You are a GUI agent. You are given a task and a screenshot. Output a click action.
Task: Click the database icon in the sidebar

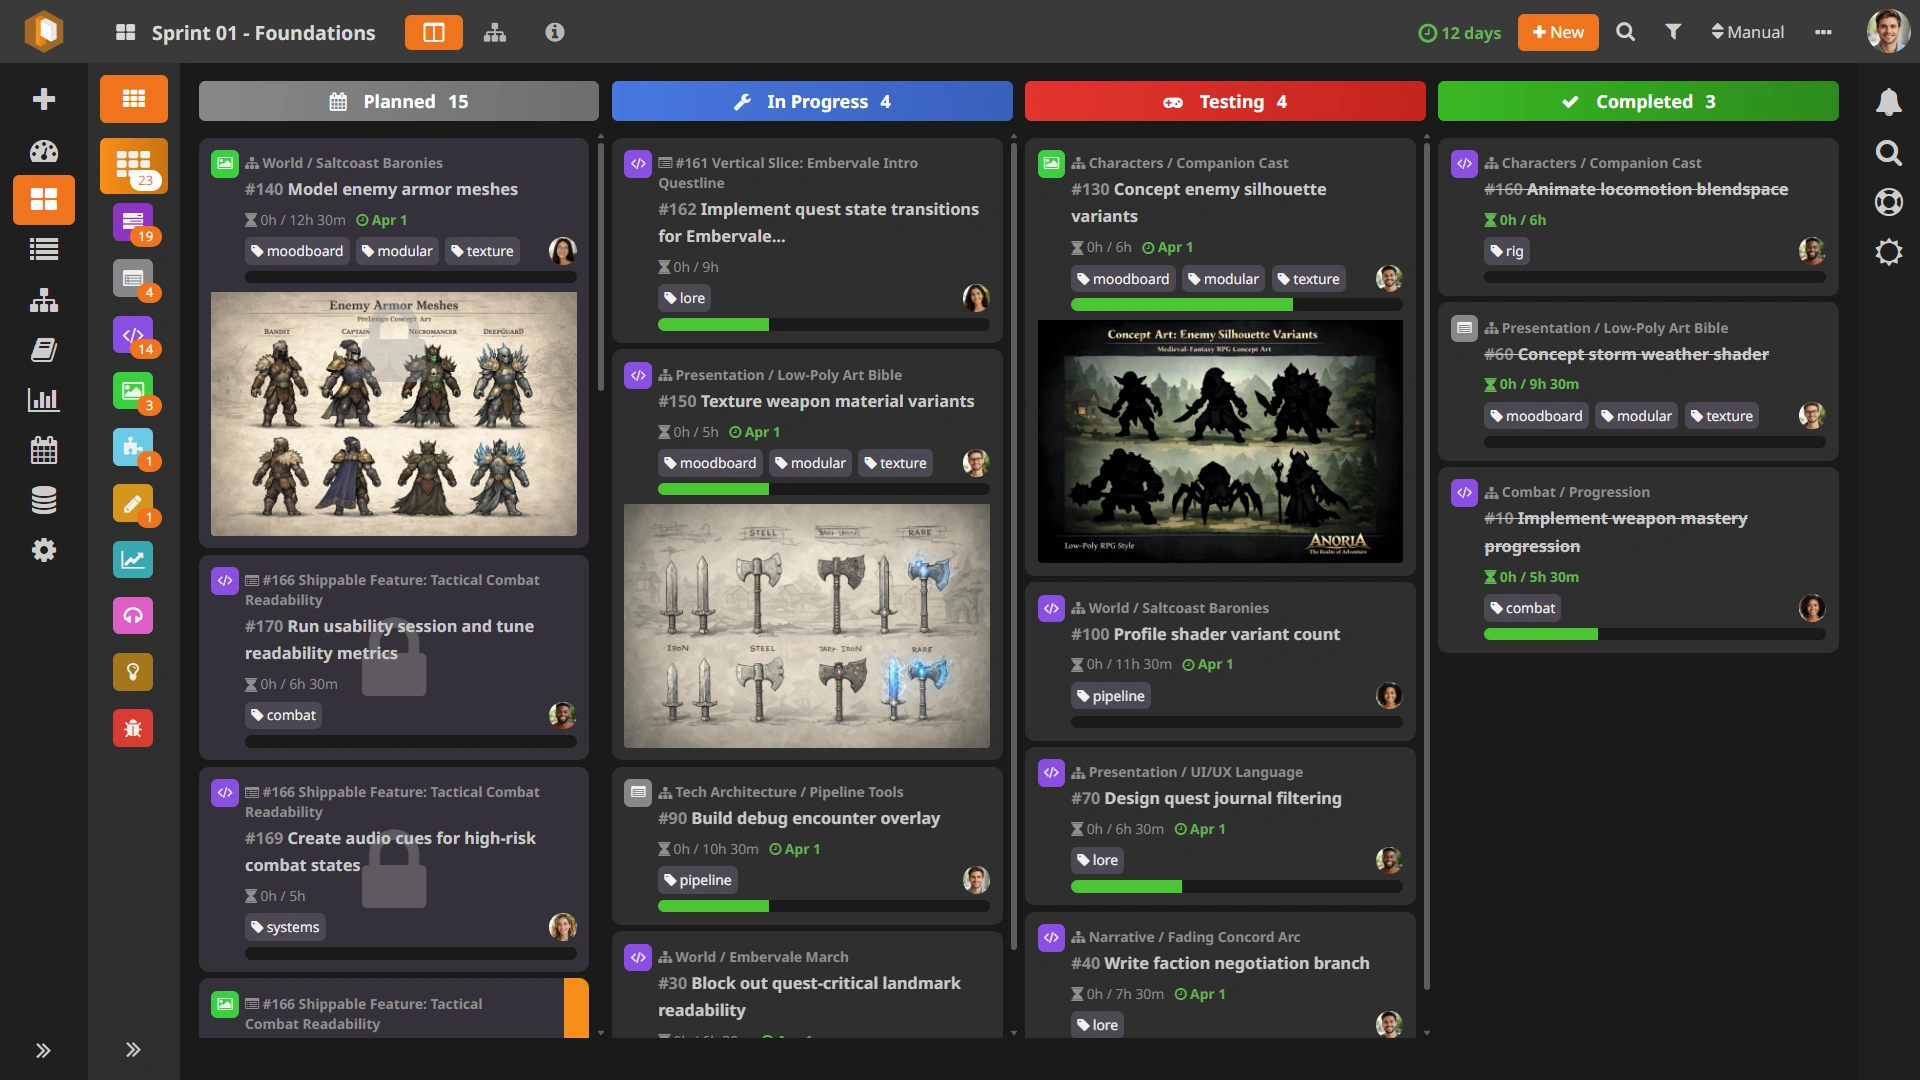point(44,500)
